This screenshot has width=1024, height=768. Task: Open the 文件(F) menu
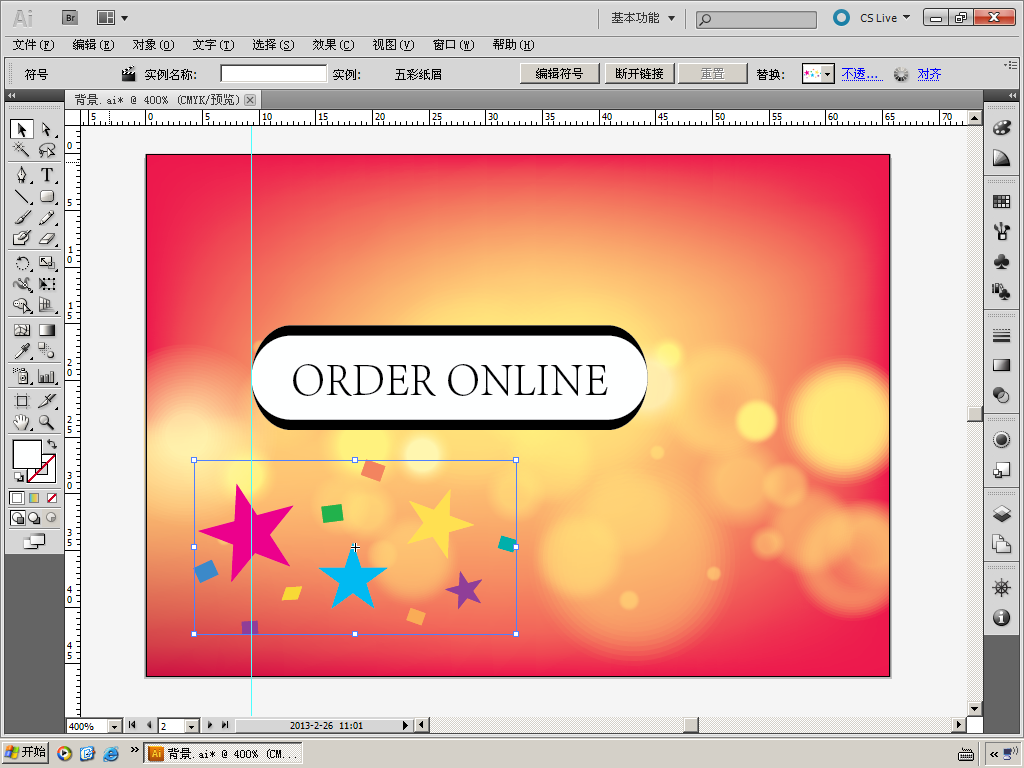(x=33, y=45)
